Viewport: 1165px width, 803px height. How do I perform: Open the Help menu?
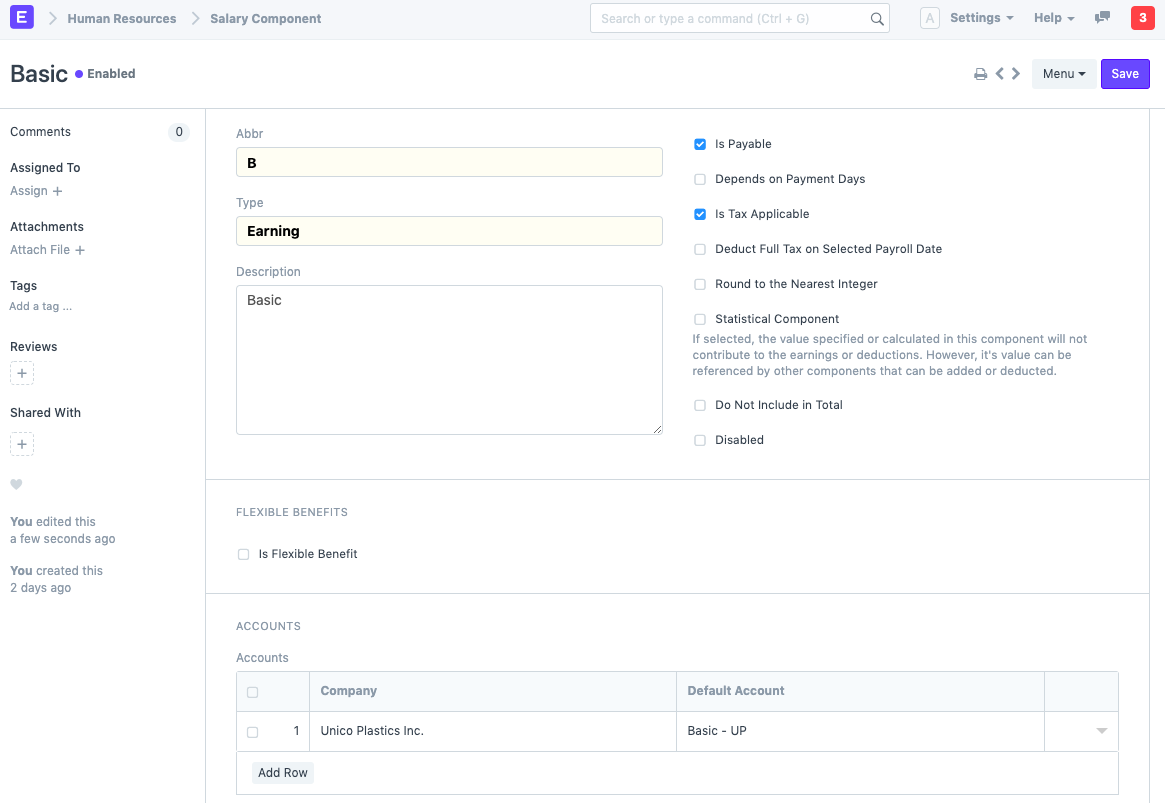point(1053,18)
